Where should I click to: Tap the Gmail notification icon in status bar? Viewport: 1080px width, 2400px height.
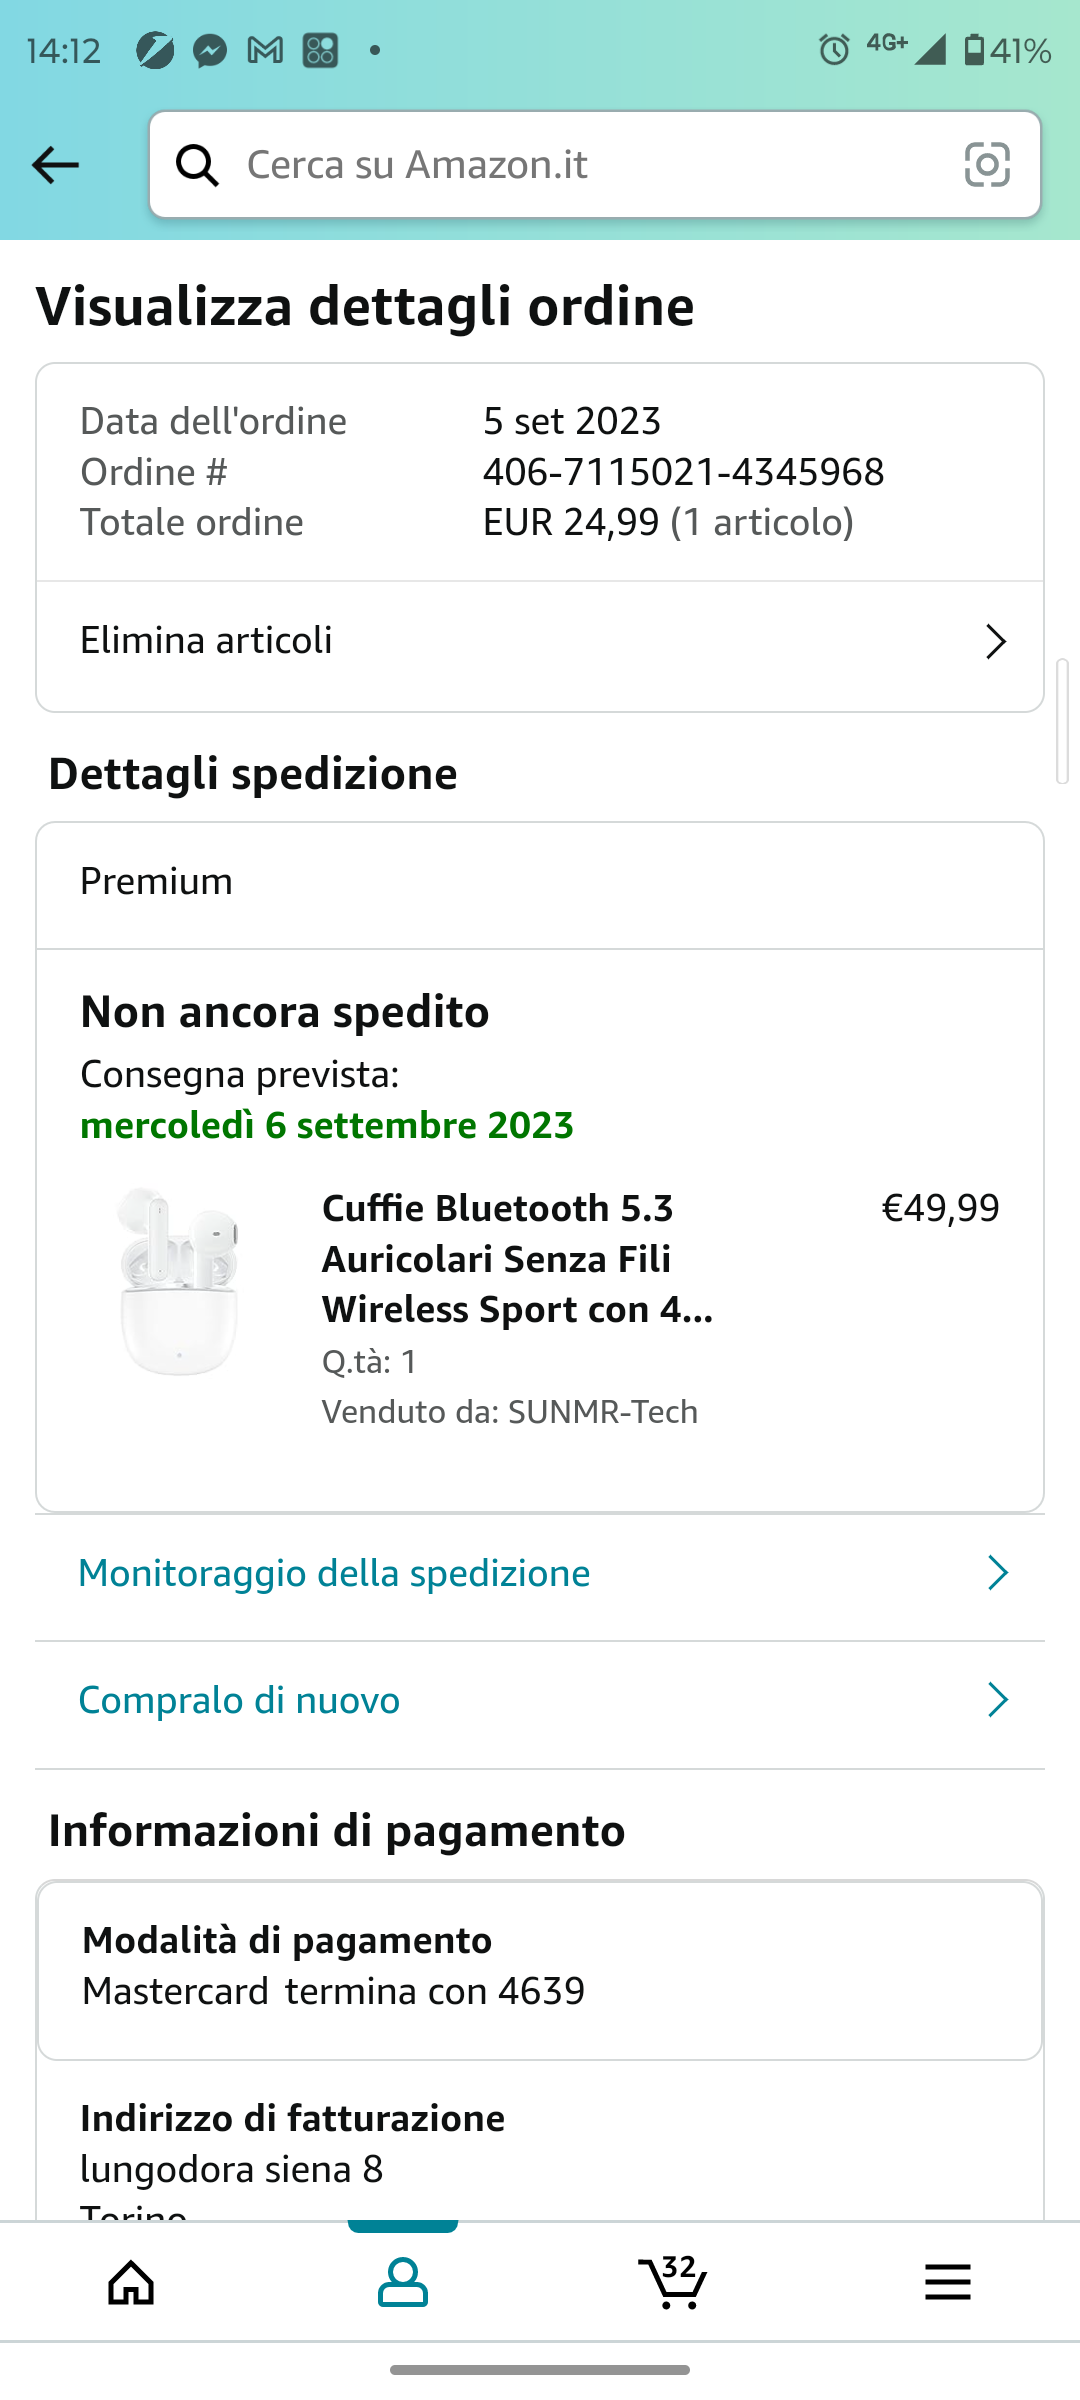click(265, 50)
